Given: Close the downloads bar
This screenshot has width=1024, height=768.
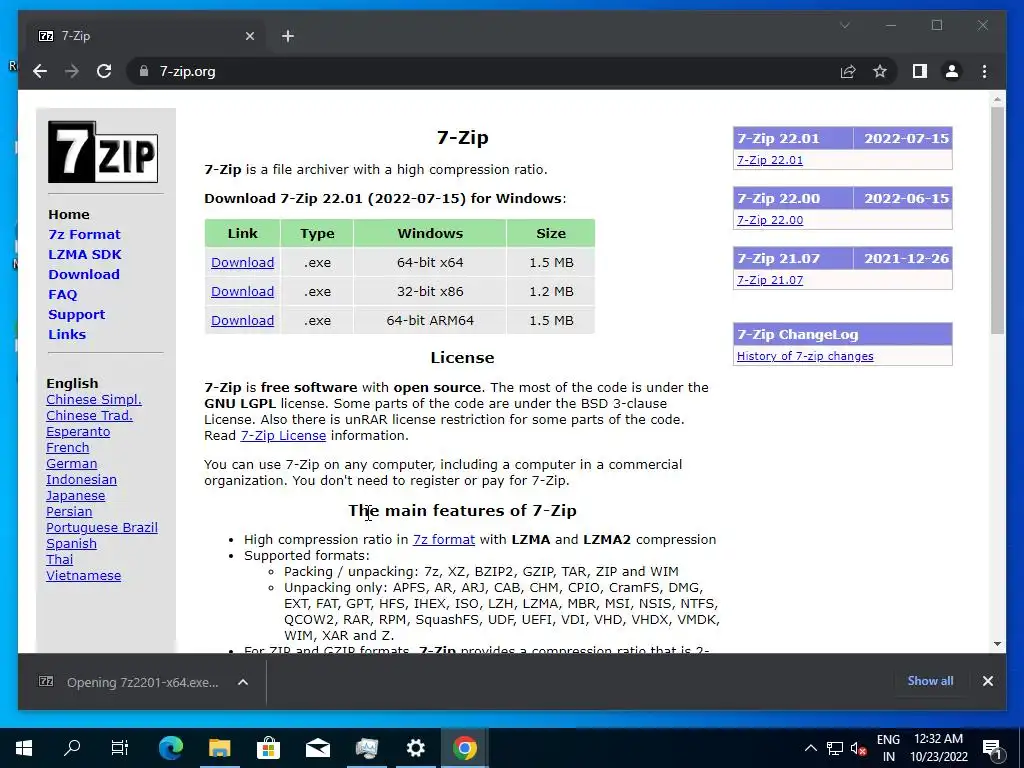Looking at the screenshot, I should (987, 681).
